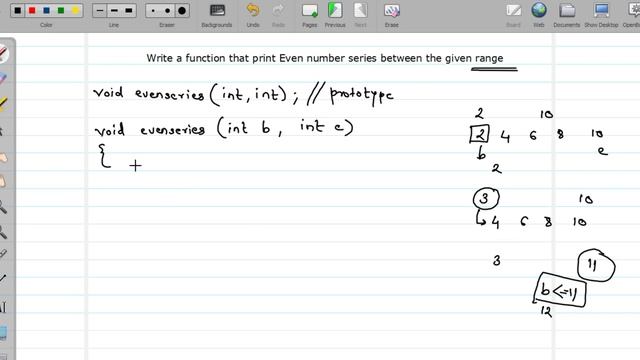Open the Documents manager

click(567, 15)
